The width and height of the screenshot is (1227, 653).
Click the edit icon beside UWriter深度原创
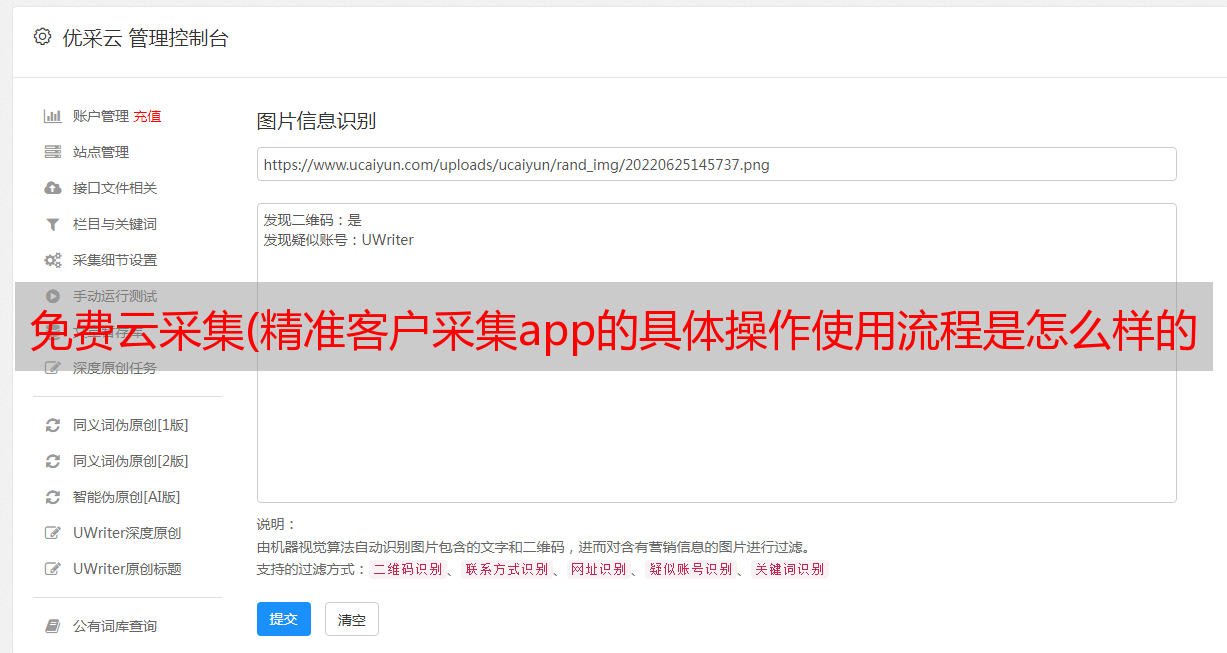click(x=53, y=533)
